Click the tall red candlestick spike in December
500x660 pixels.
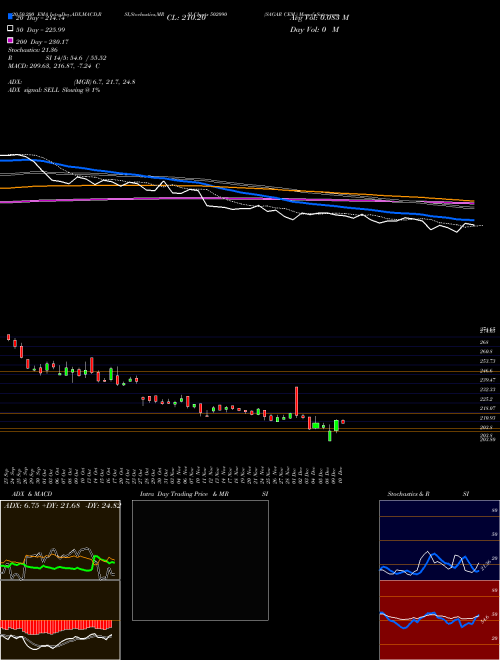(x=297, y=402)
